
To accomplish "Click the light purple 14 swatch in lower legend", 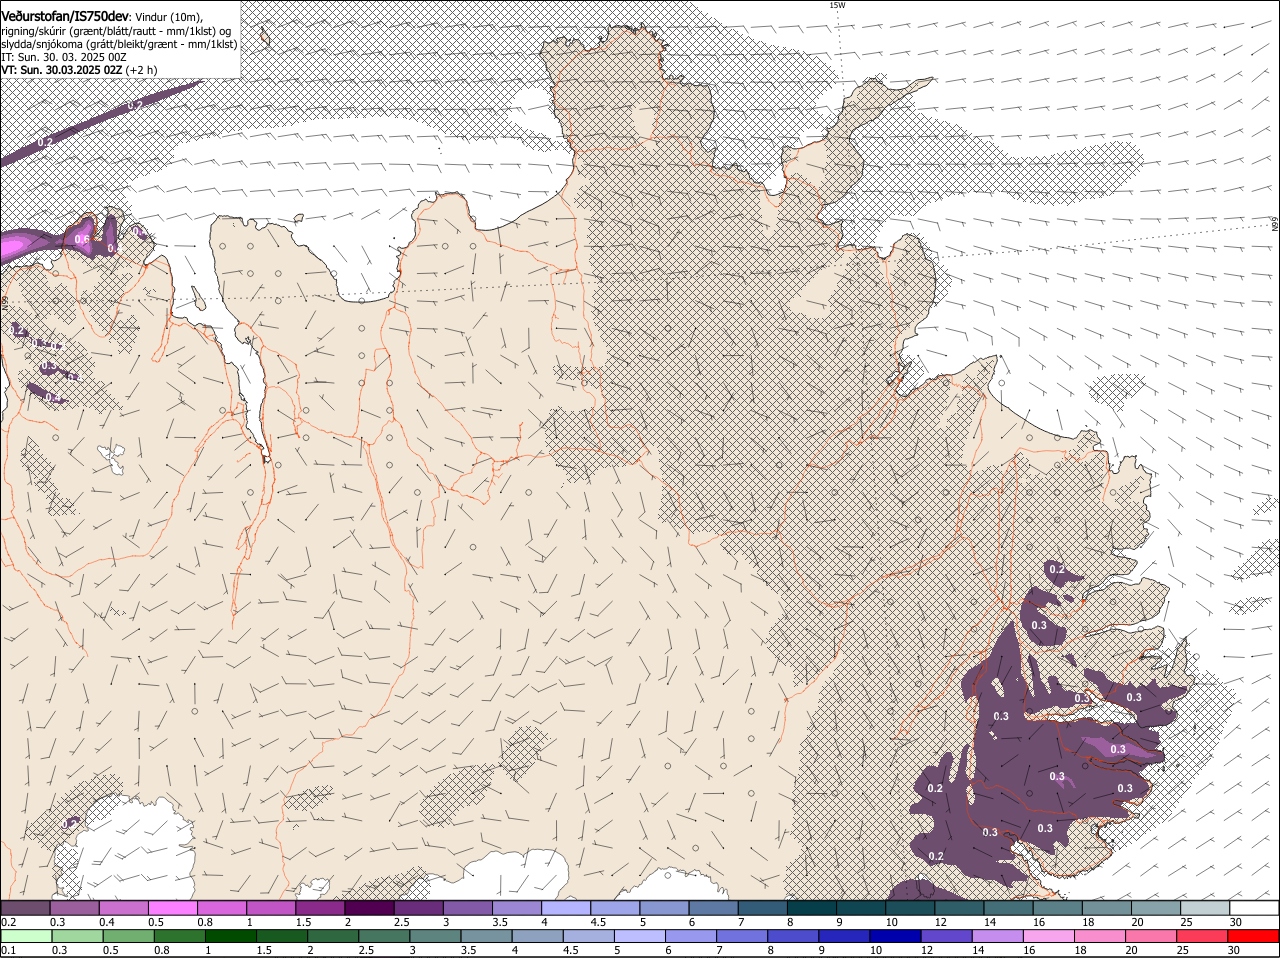I will coord(997,936).
